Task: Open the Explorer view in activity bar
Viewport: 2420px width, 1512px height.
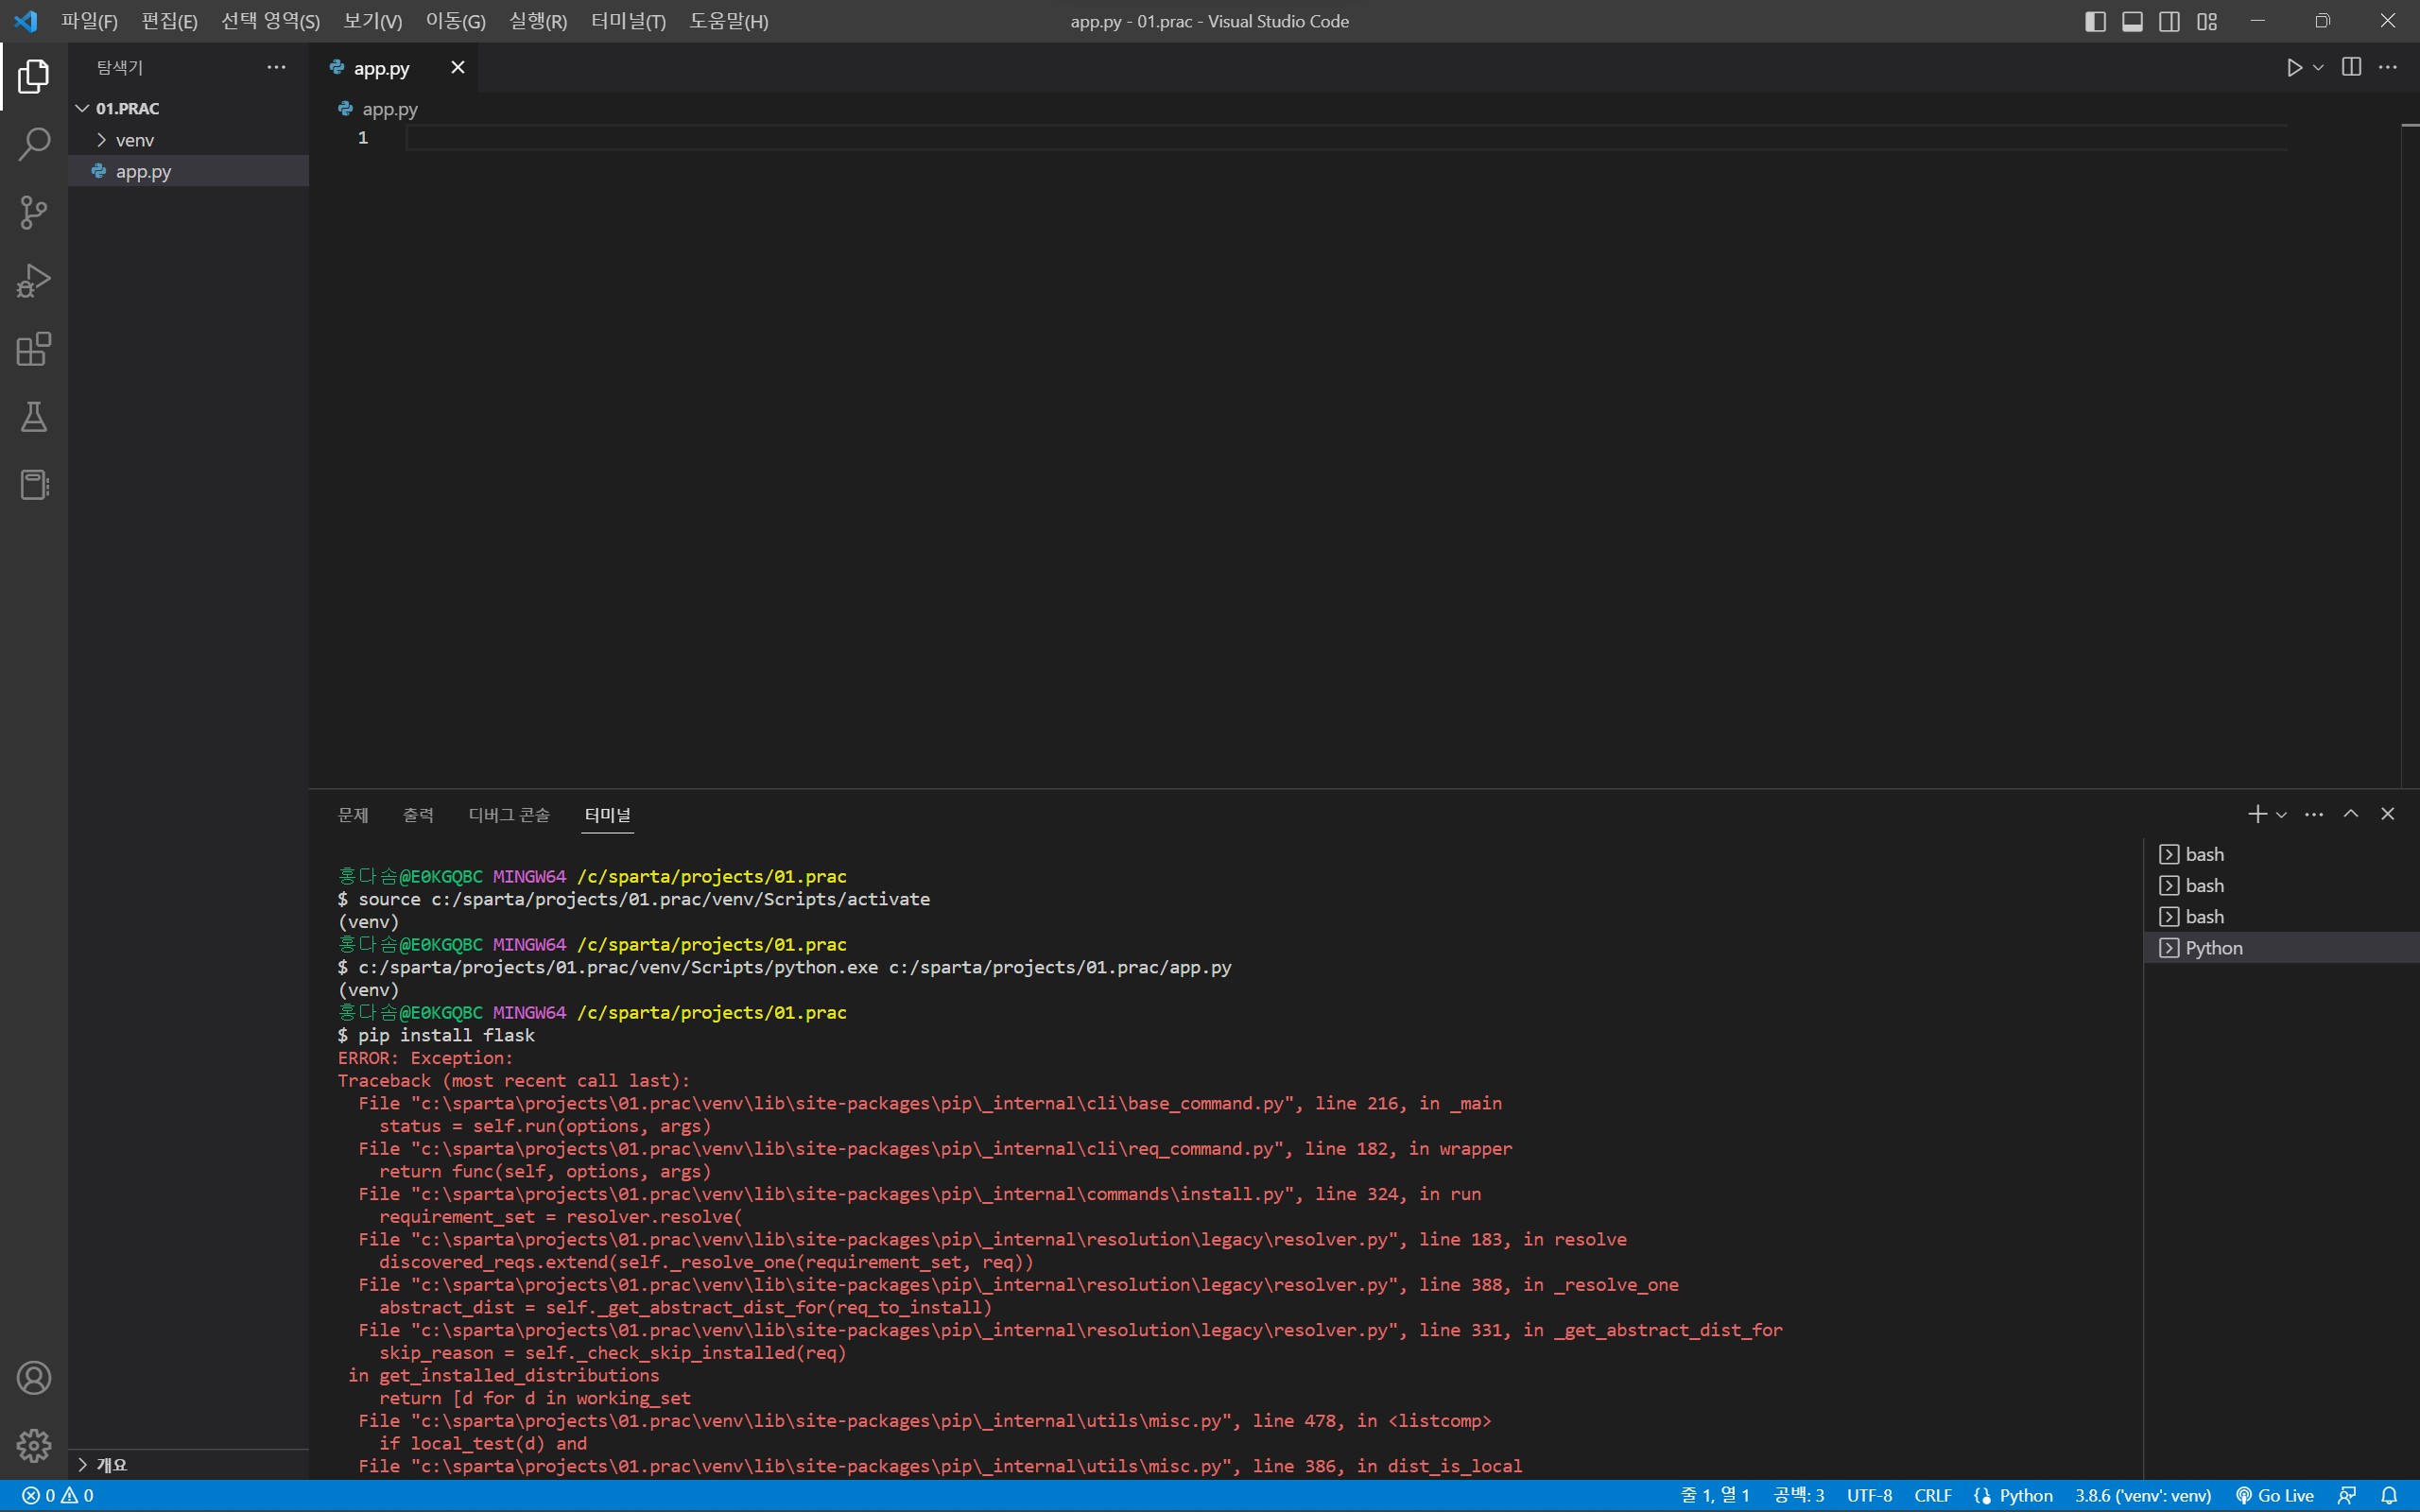Action: coord(34,76)
